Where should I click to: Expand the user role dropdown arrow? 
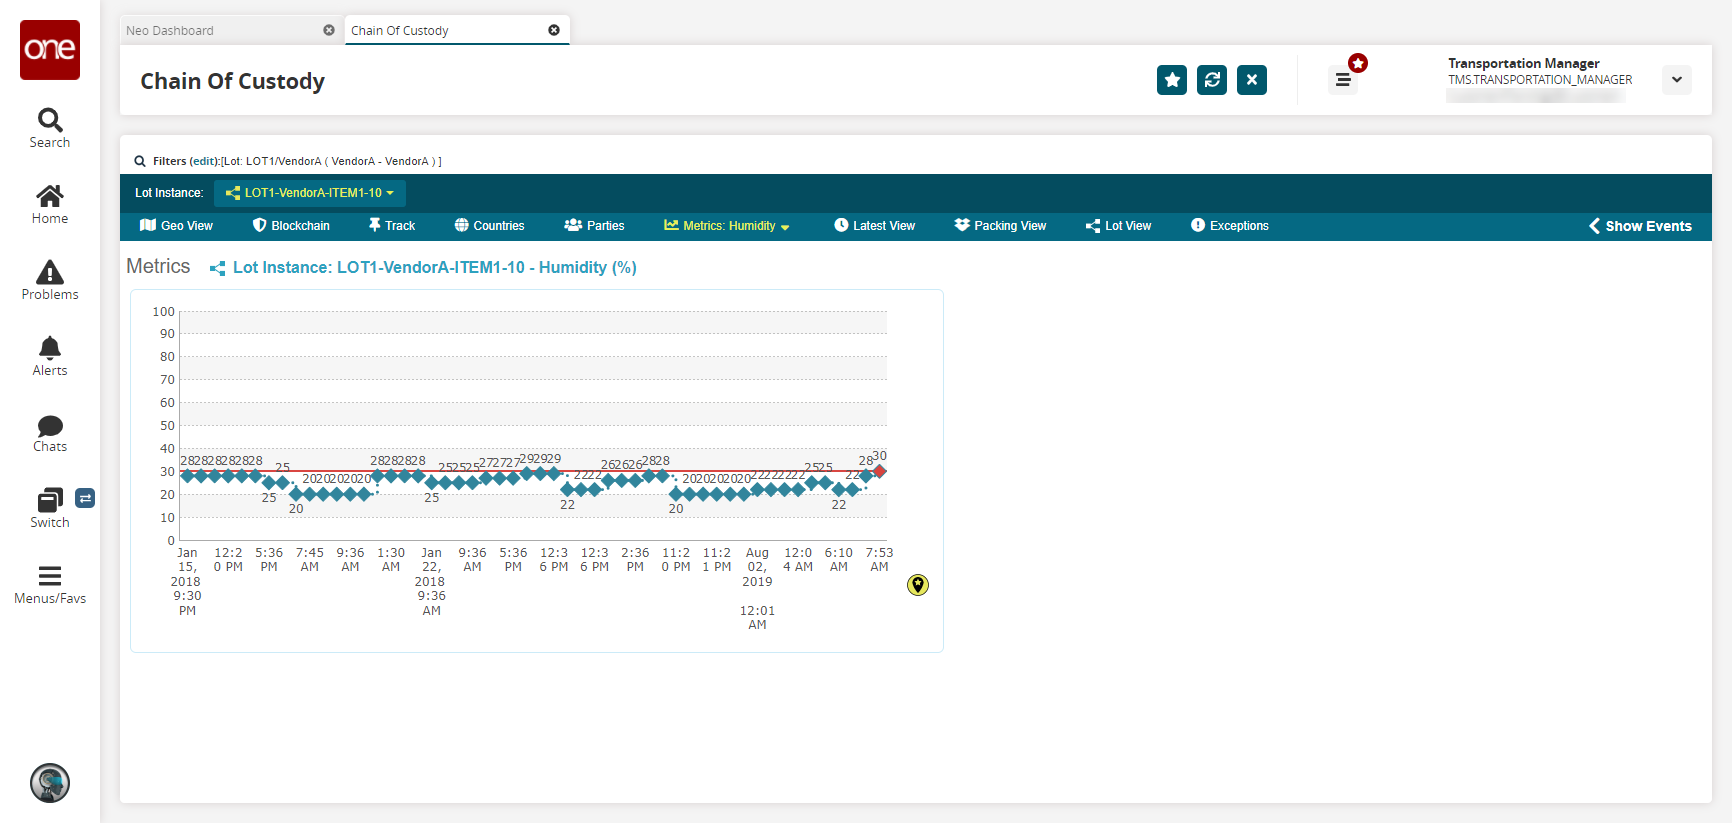coord(1677,80)
